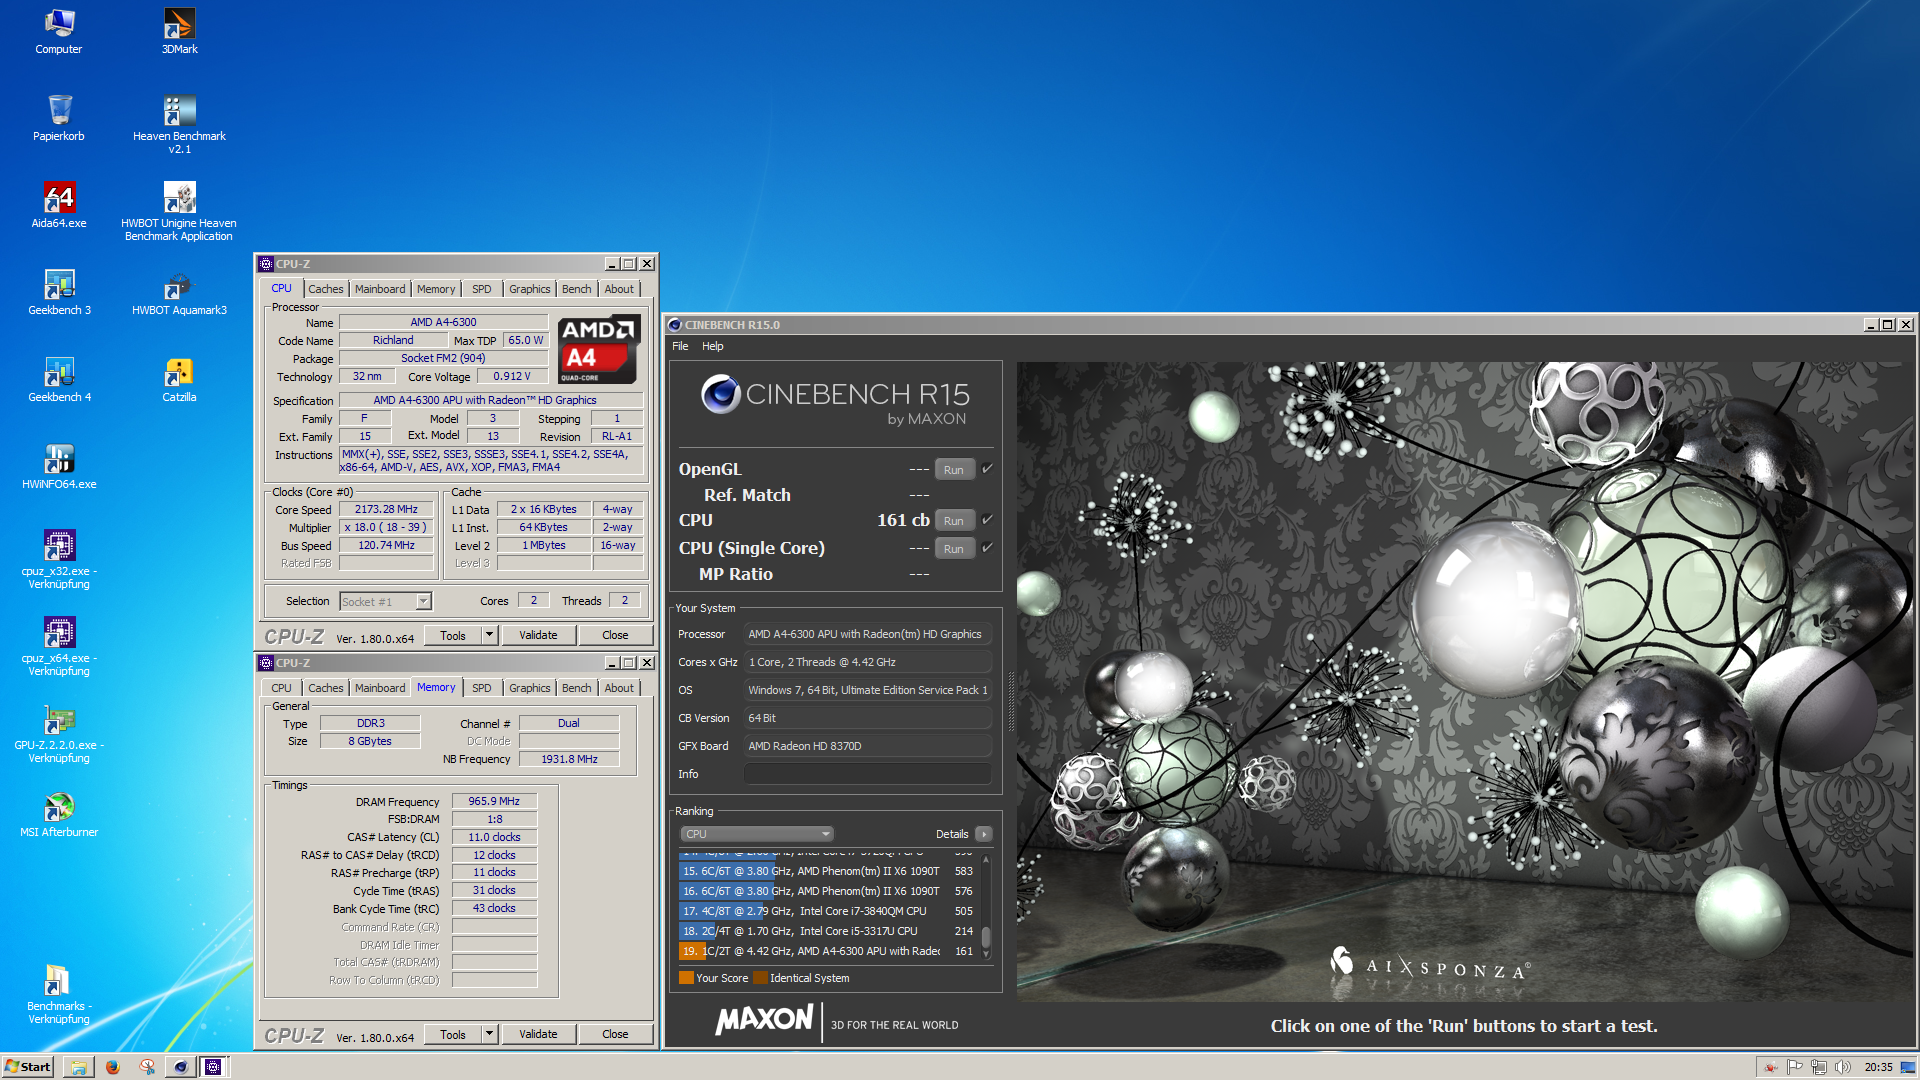1920x1080 pixels.
Task: Select the Geekbench 3 desktop shortcut
Action: point(59,292)
